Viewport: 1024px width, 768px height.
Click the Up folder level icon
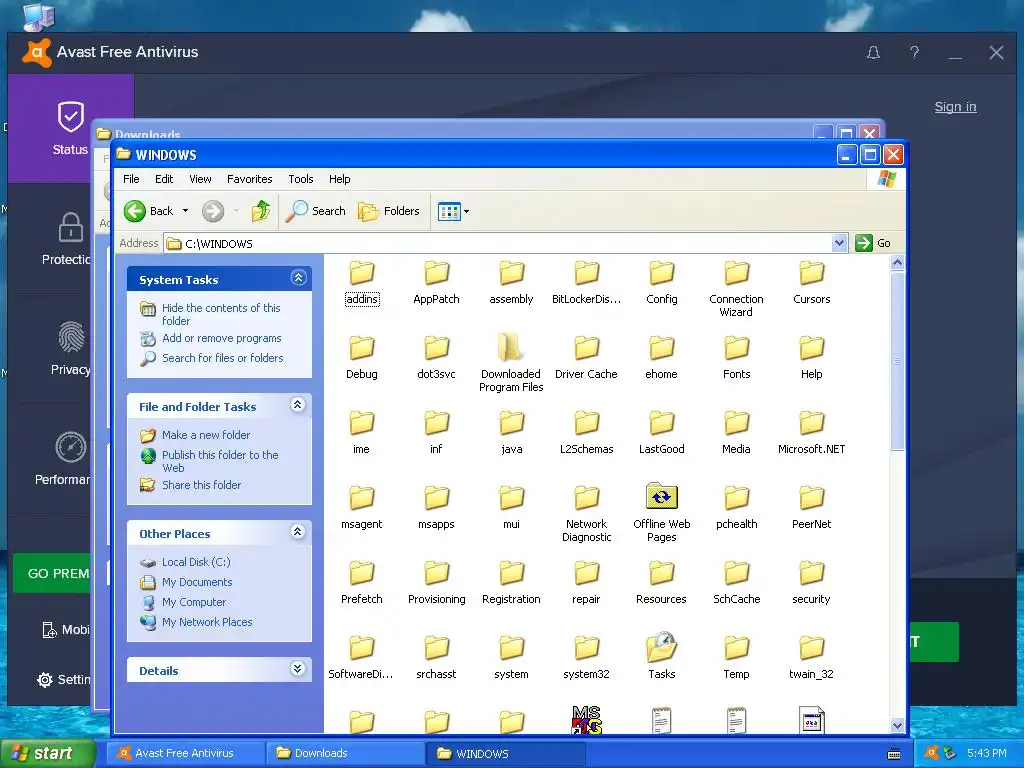pos(261,211)
